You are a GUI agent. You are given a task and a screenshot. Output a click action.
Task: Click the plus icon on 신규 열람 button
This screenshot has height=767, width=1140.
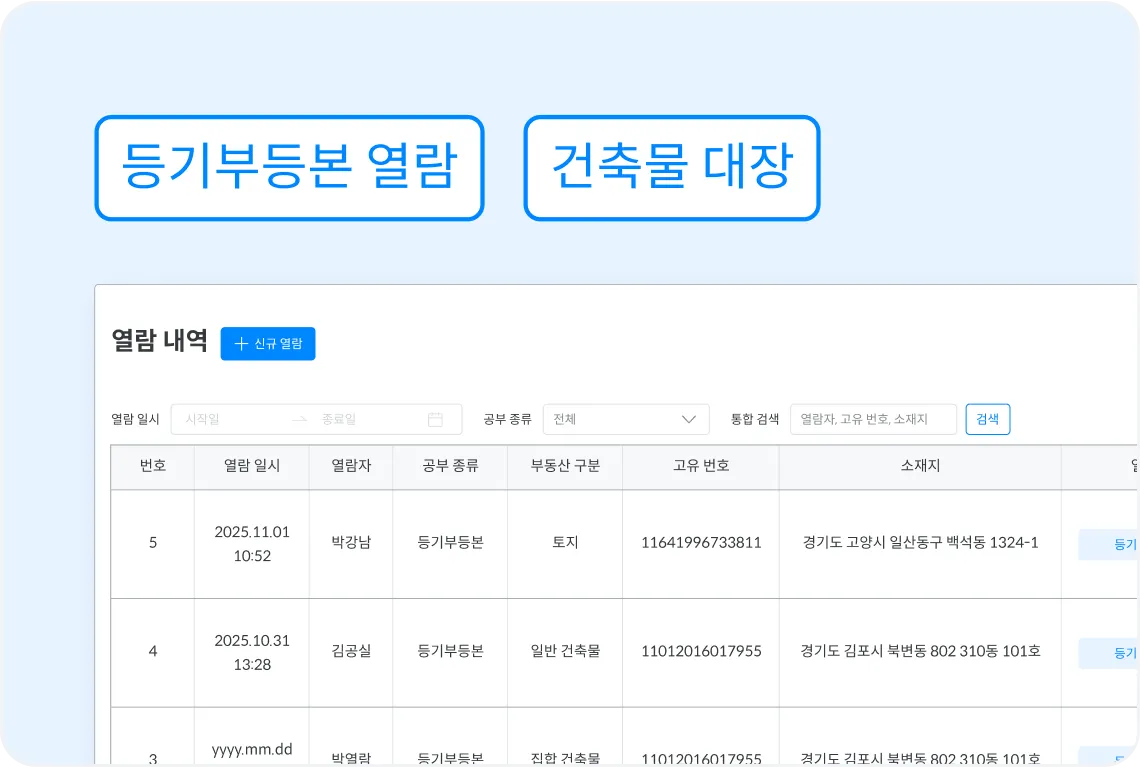(239, 343)
